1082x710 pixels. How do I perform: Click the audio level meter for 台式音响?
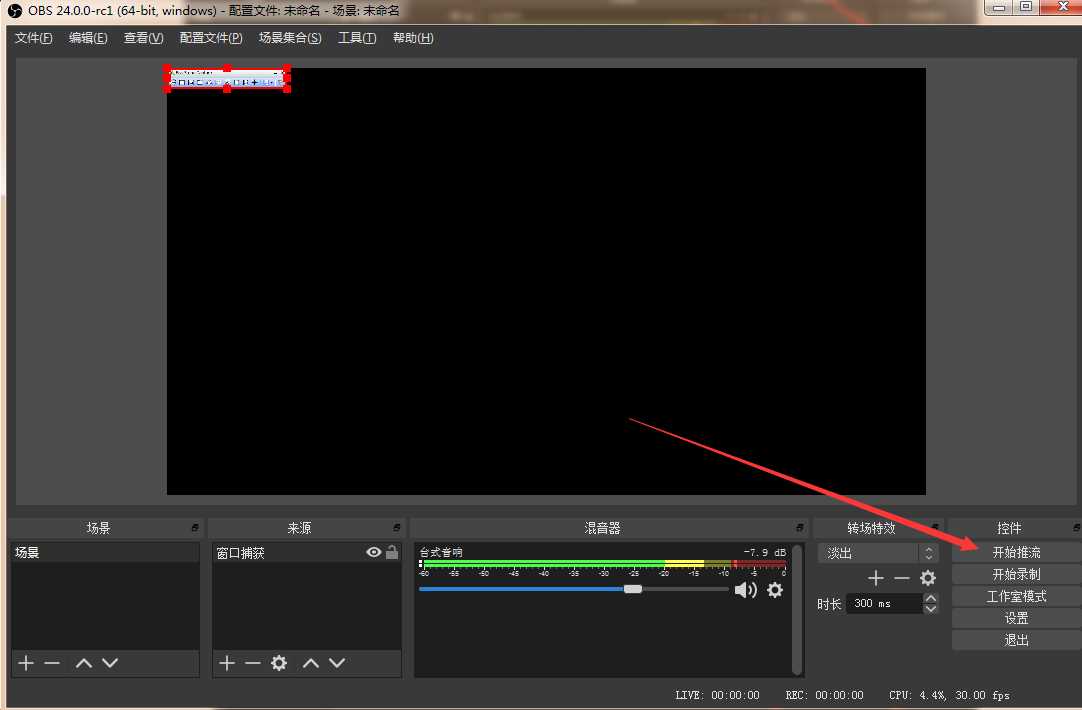point(602,564)
